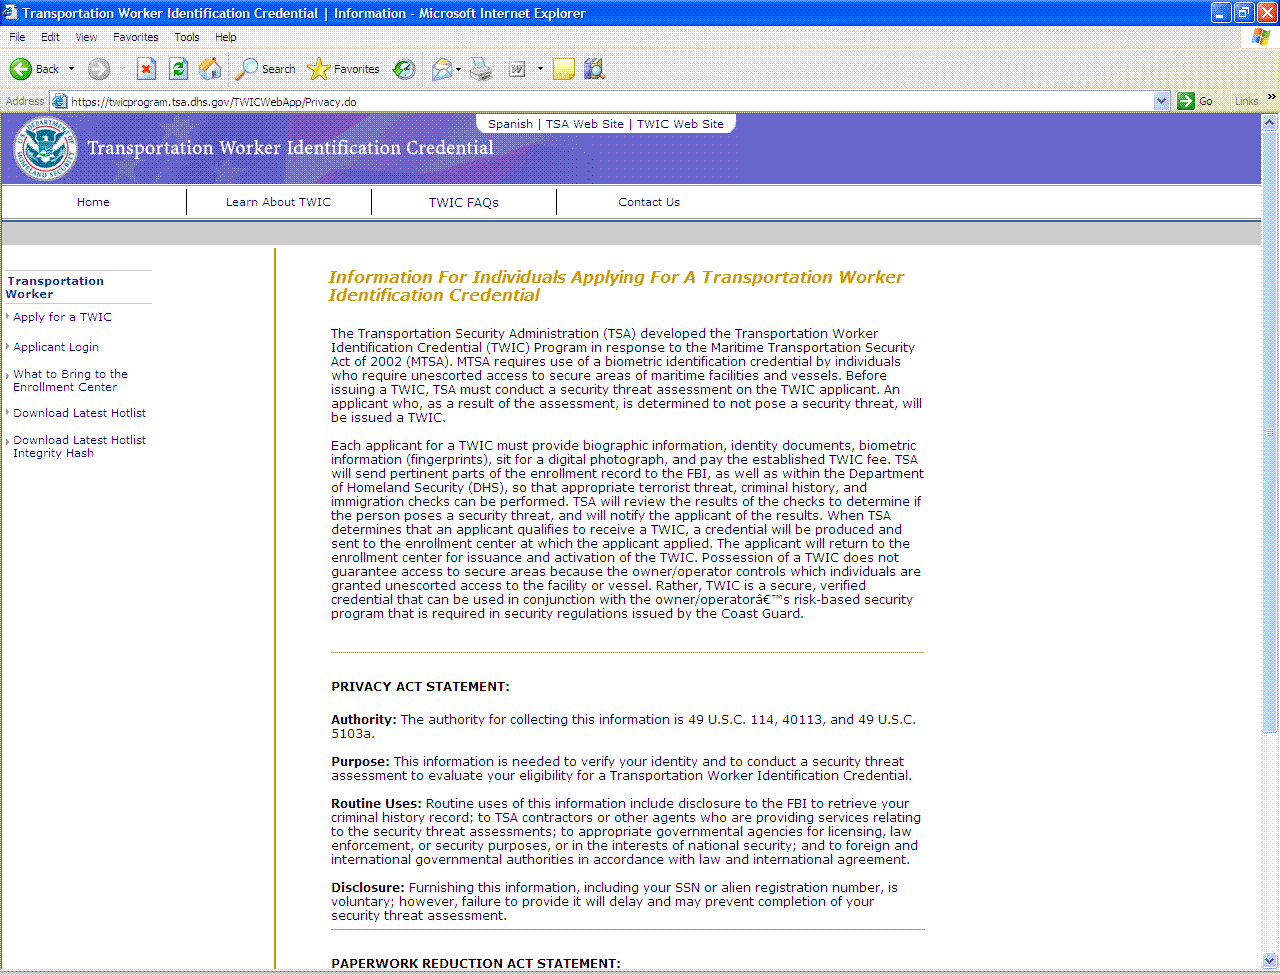This screenshot has width=1280, height=975.
Task: Open the Help menu
Action: pyautogui.click(x=226, y=37)
